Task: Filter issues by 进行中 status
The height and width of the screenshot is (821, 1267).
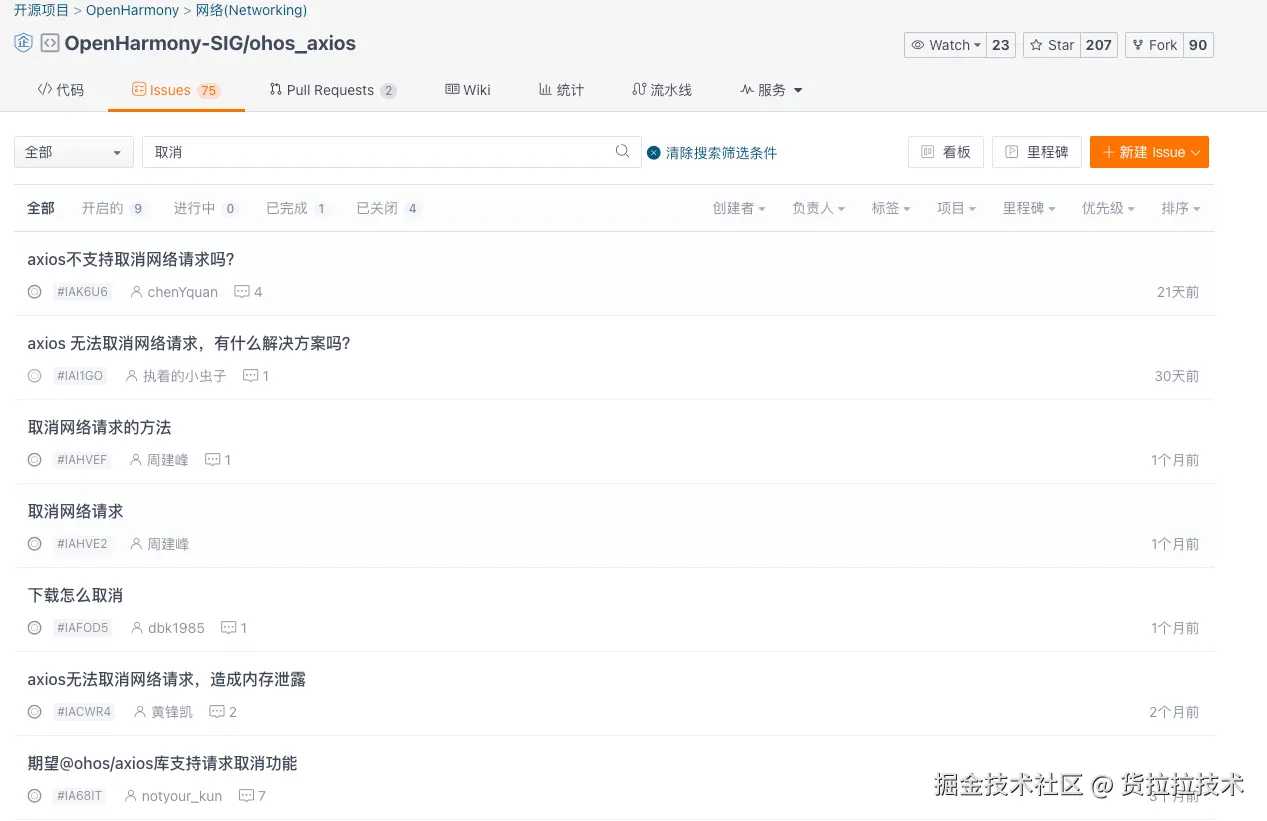Action: [206, 208]
